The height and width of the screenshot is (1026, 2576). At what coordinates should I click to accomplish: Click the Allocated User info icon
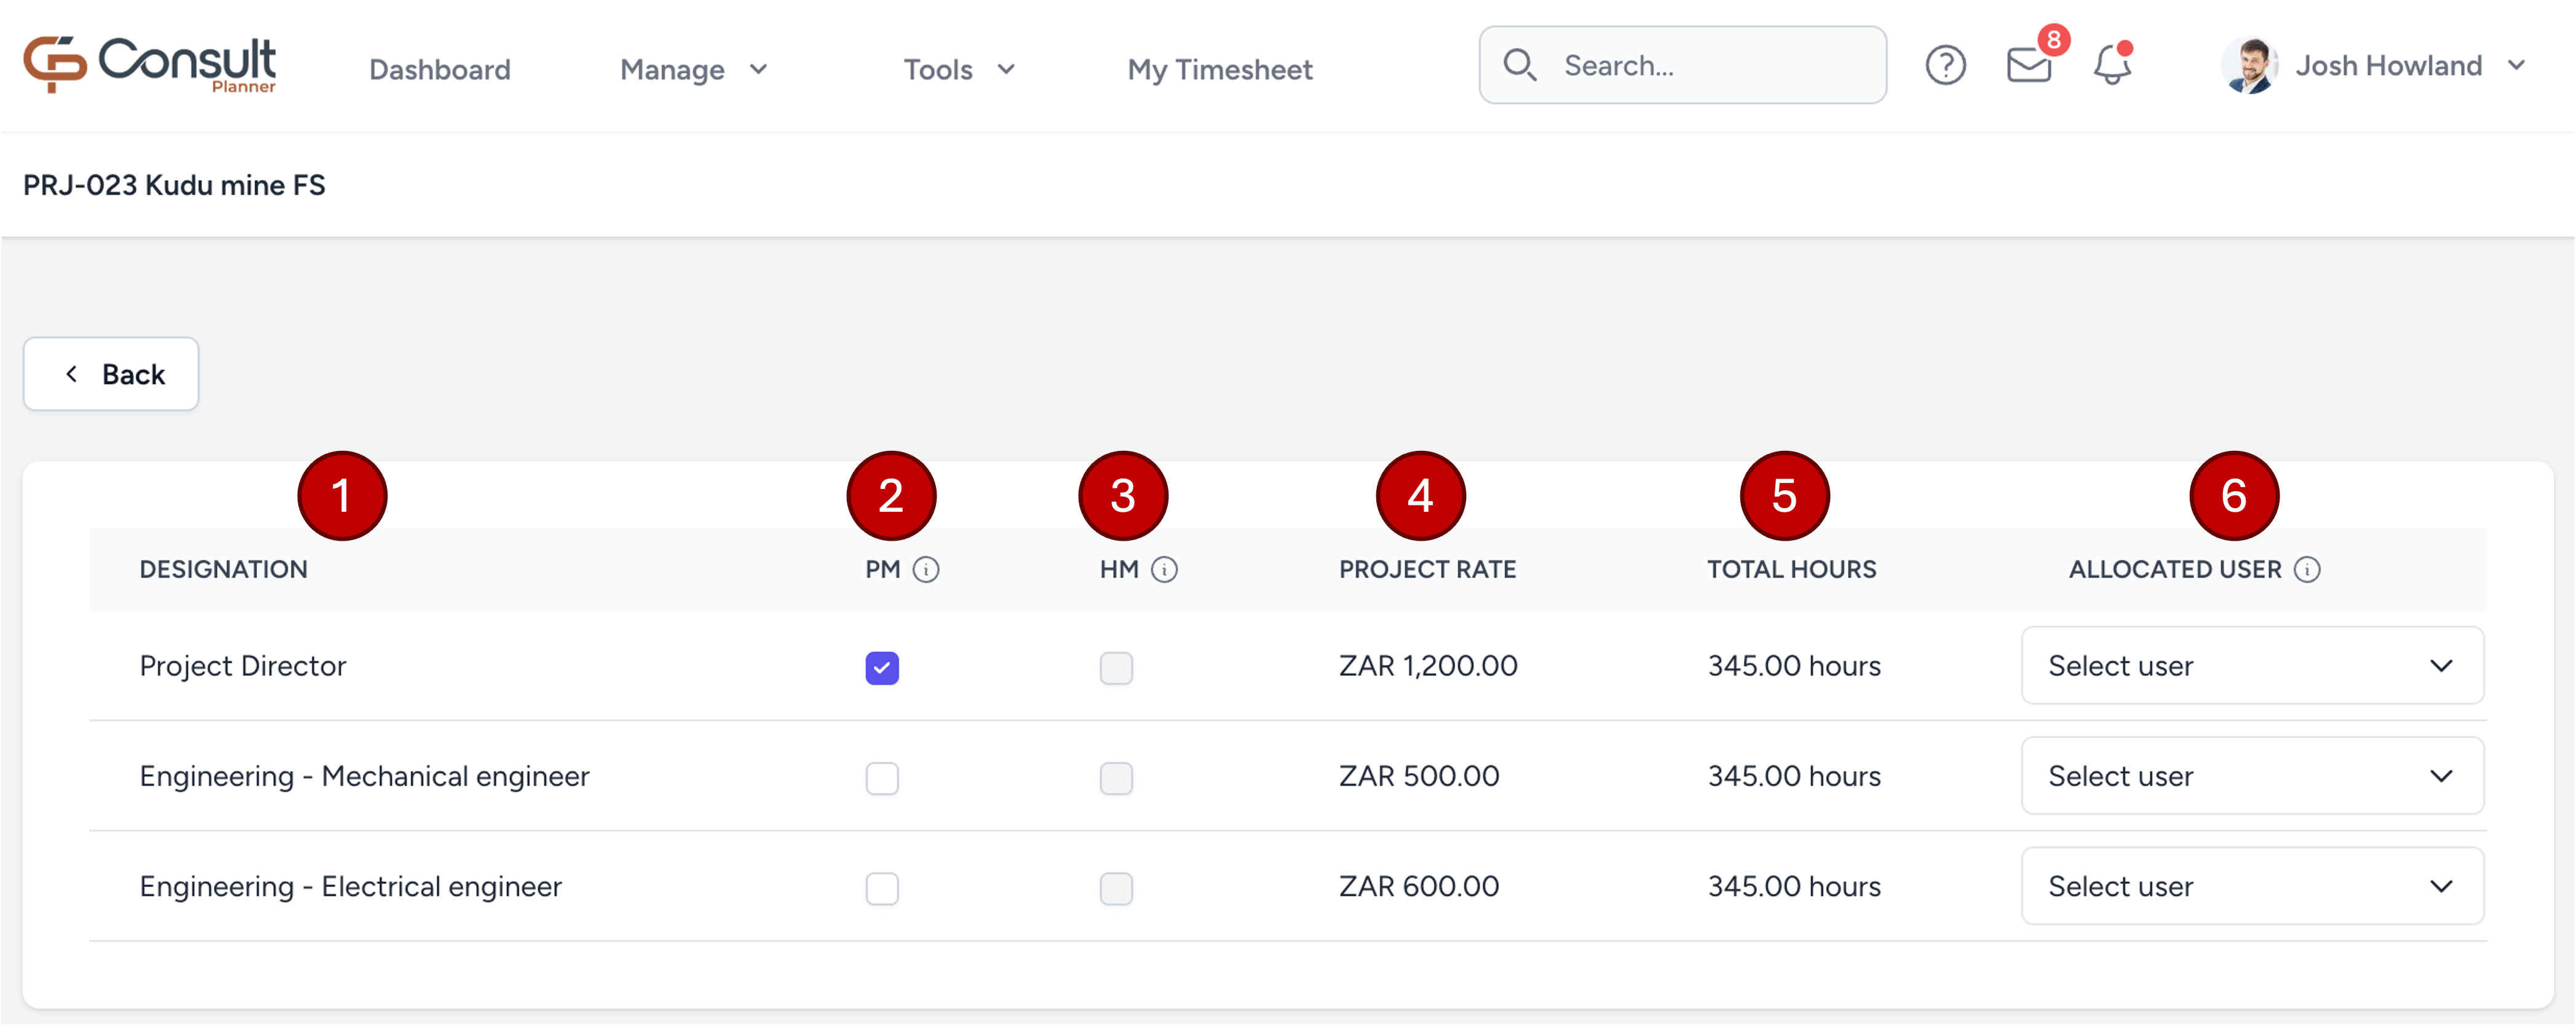tap(2307, 569)
